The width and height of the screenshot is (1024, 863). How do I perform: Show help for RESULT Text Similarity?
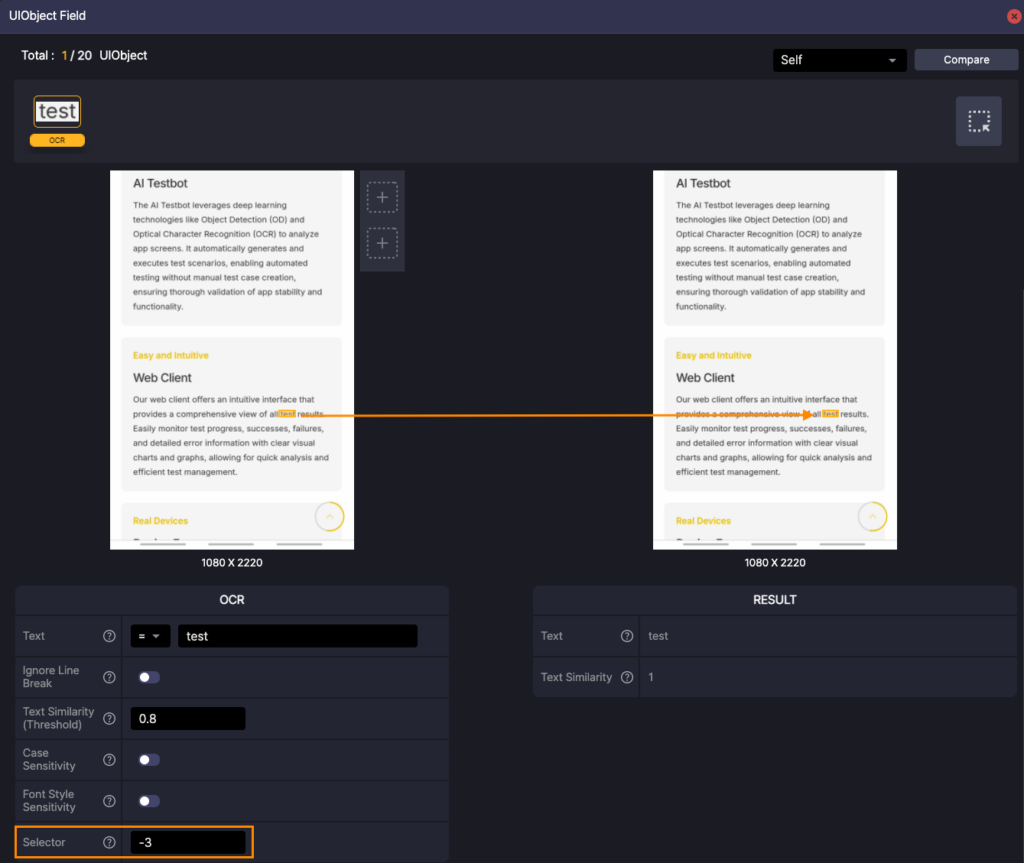627,677
